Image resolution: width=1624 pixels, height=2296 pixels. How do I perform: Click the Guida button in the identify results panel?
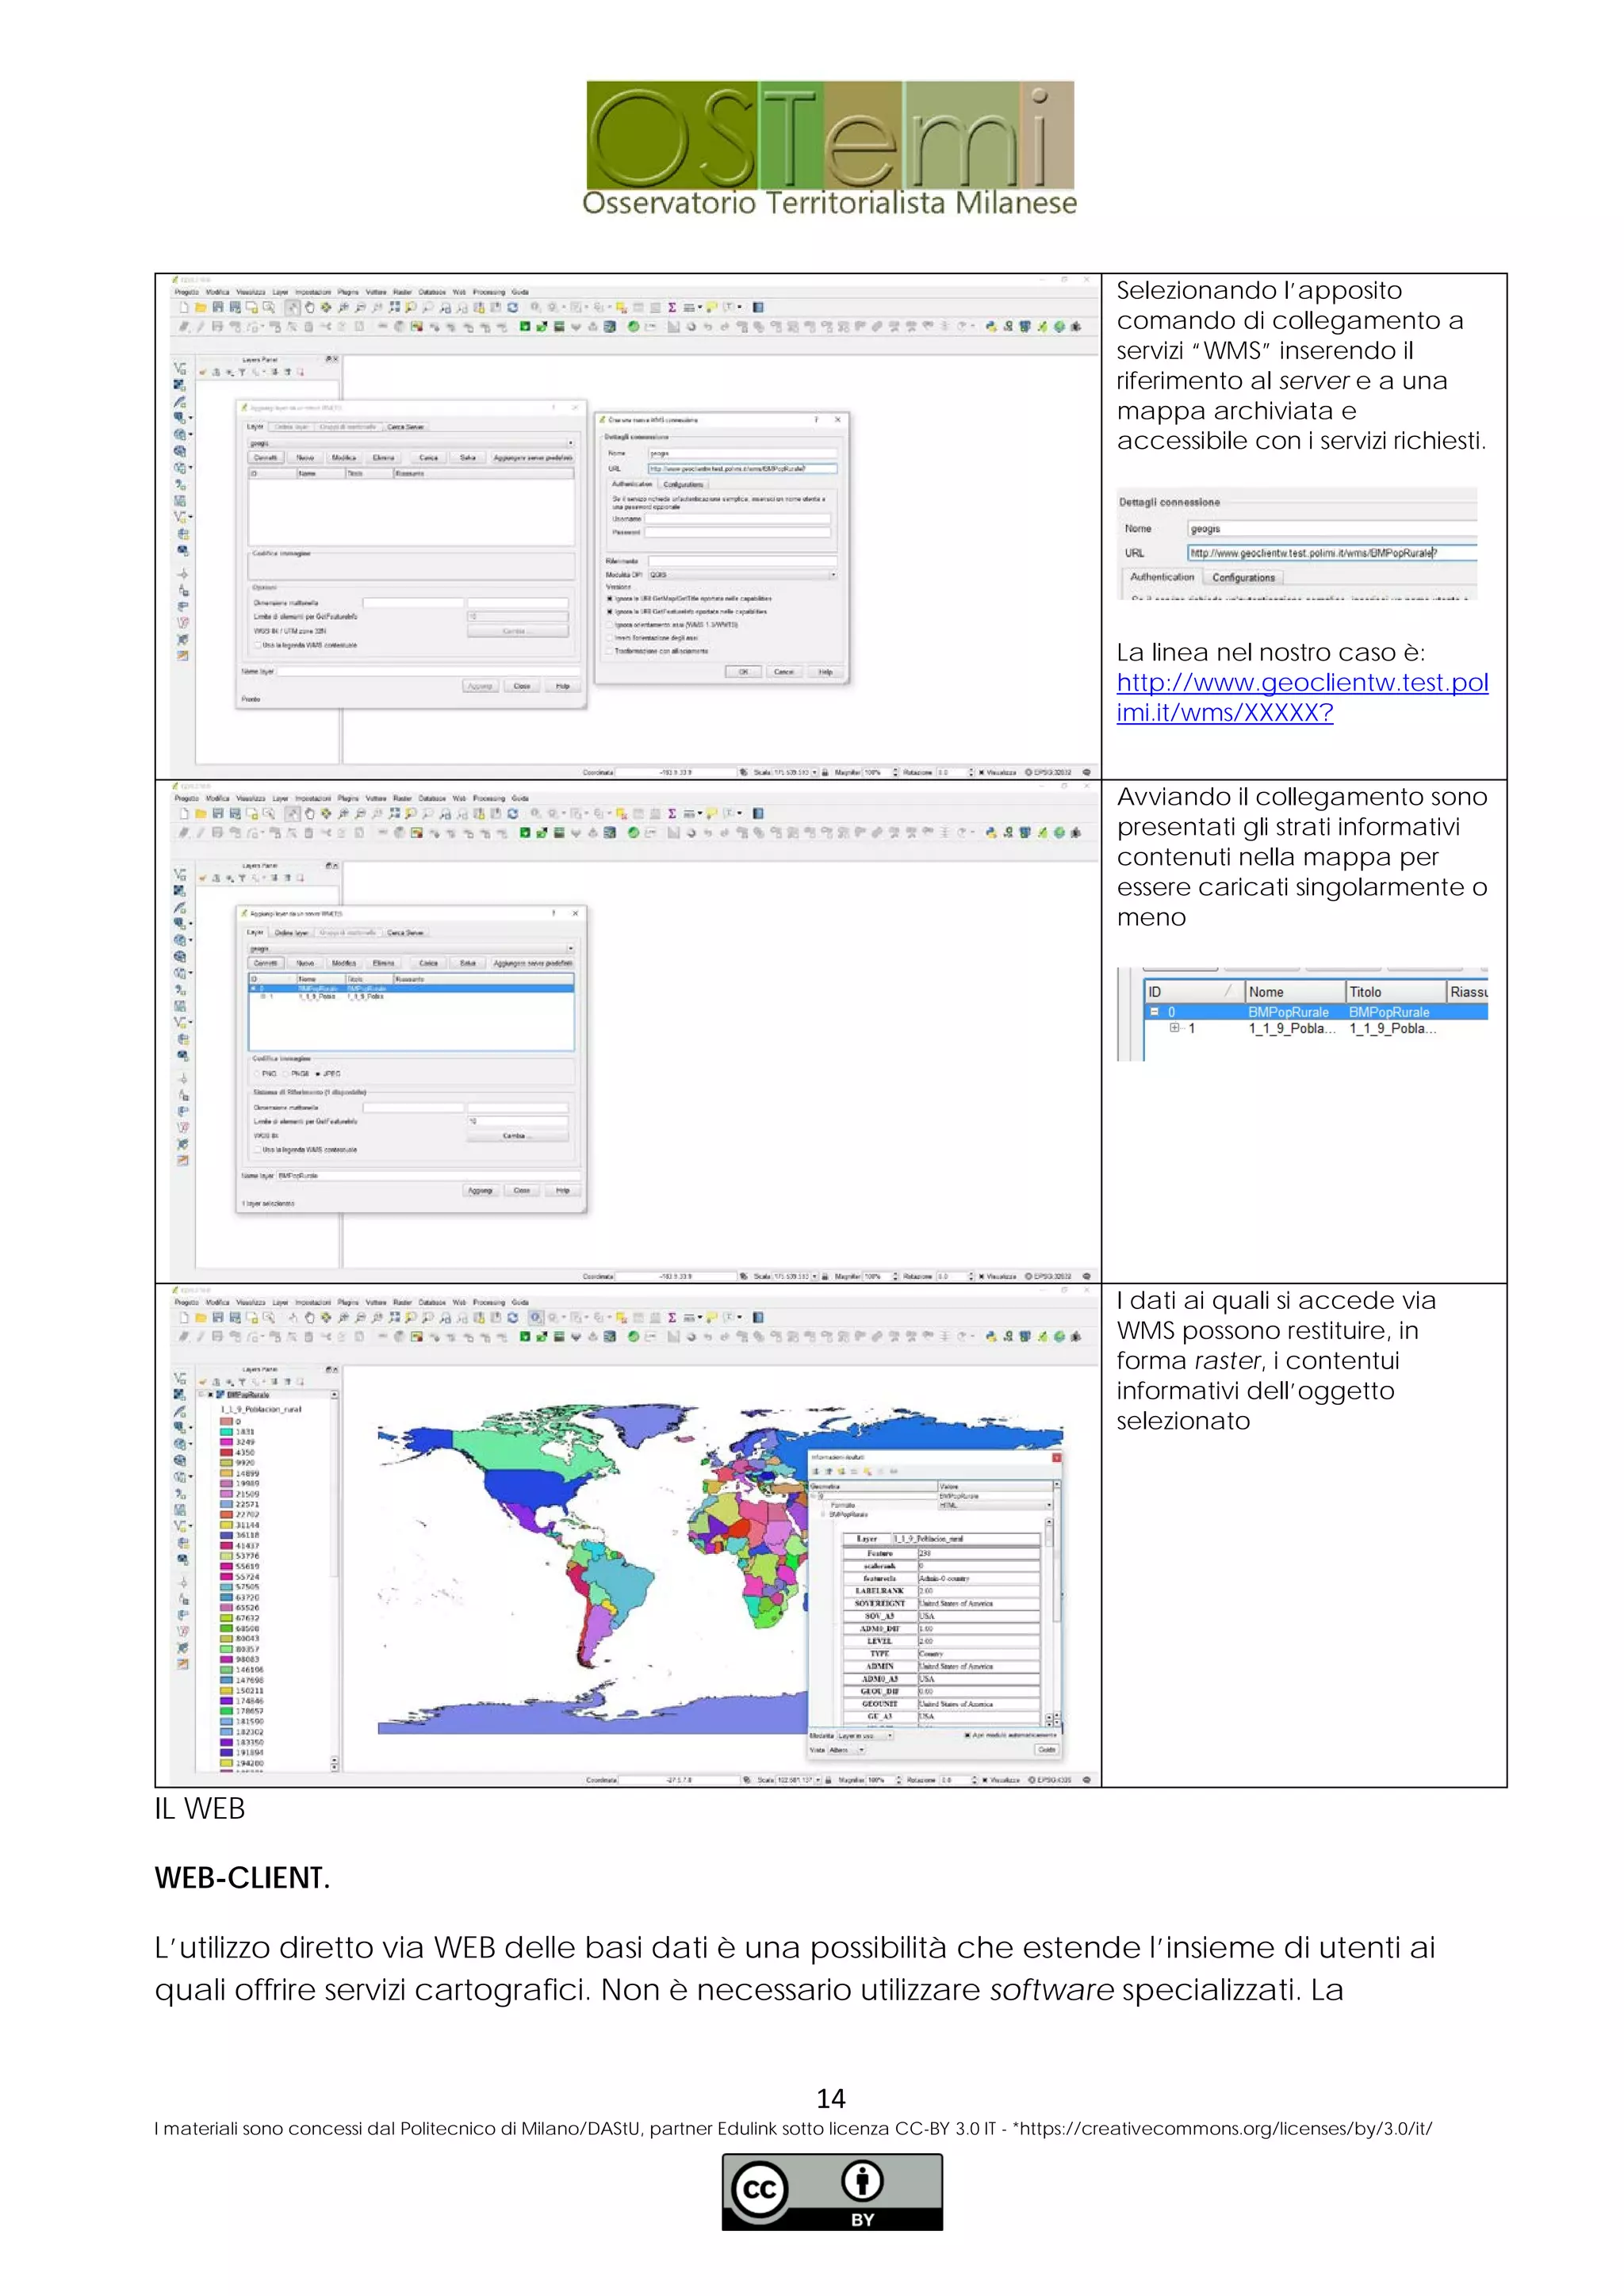[1047, 1750]
